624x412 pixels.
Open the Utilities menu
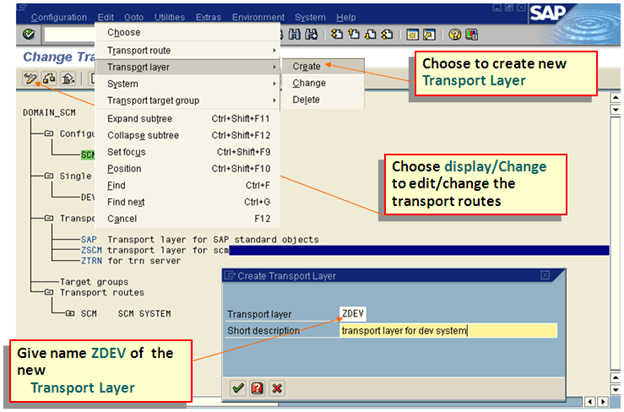pyautogui.click(x=170, y=18)
